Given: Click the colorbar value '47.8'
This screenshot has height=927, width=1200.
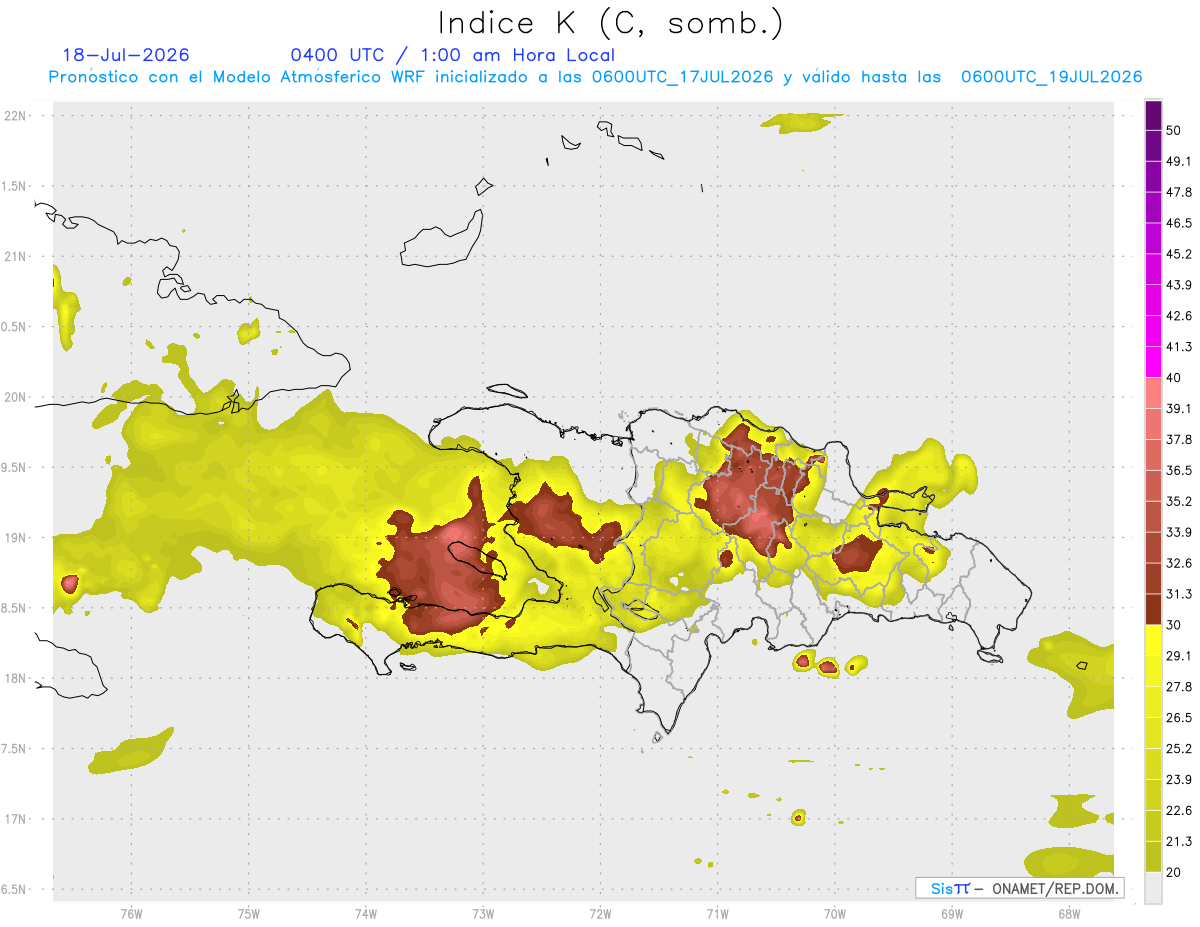Looking at the screenshot, I should coord(1180,192).
